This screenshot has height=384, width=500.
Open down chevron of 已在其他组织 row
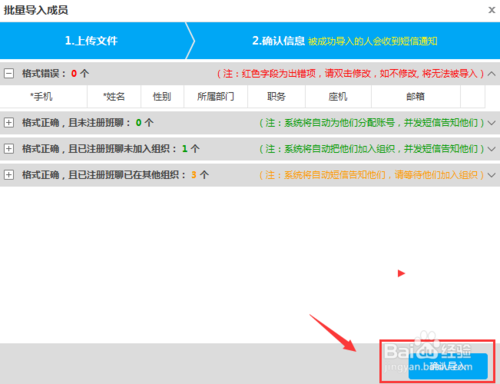click(x=491, y=175)
